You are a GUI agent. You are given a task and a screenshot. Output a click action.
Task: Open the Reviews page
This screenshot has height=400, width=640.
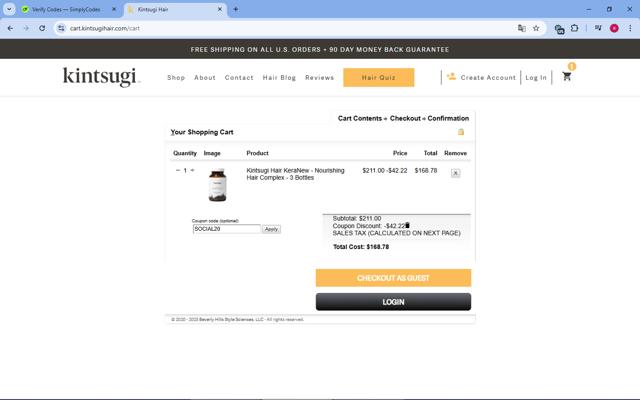pyautogui.click(x=319, y=78)
